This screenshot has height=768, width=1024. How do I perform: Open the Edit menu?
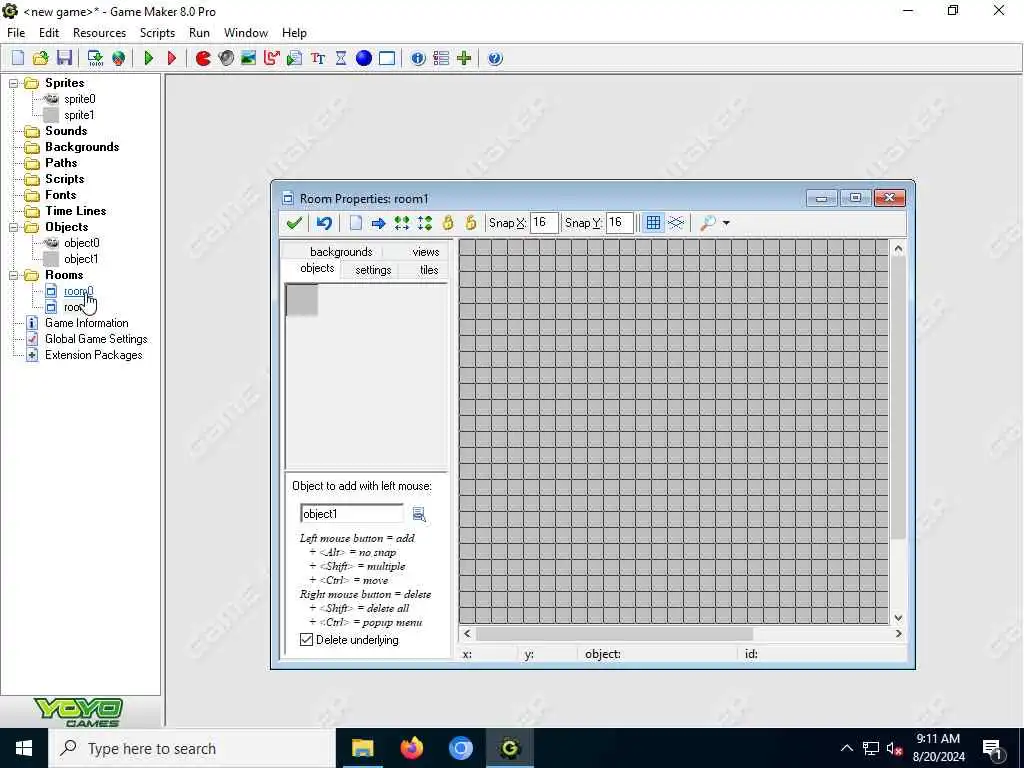(x=49, y=33)
